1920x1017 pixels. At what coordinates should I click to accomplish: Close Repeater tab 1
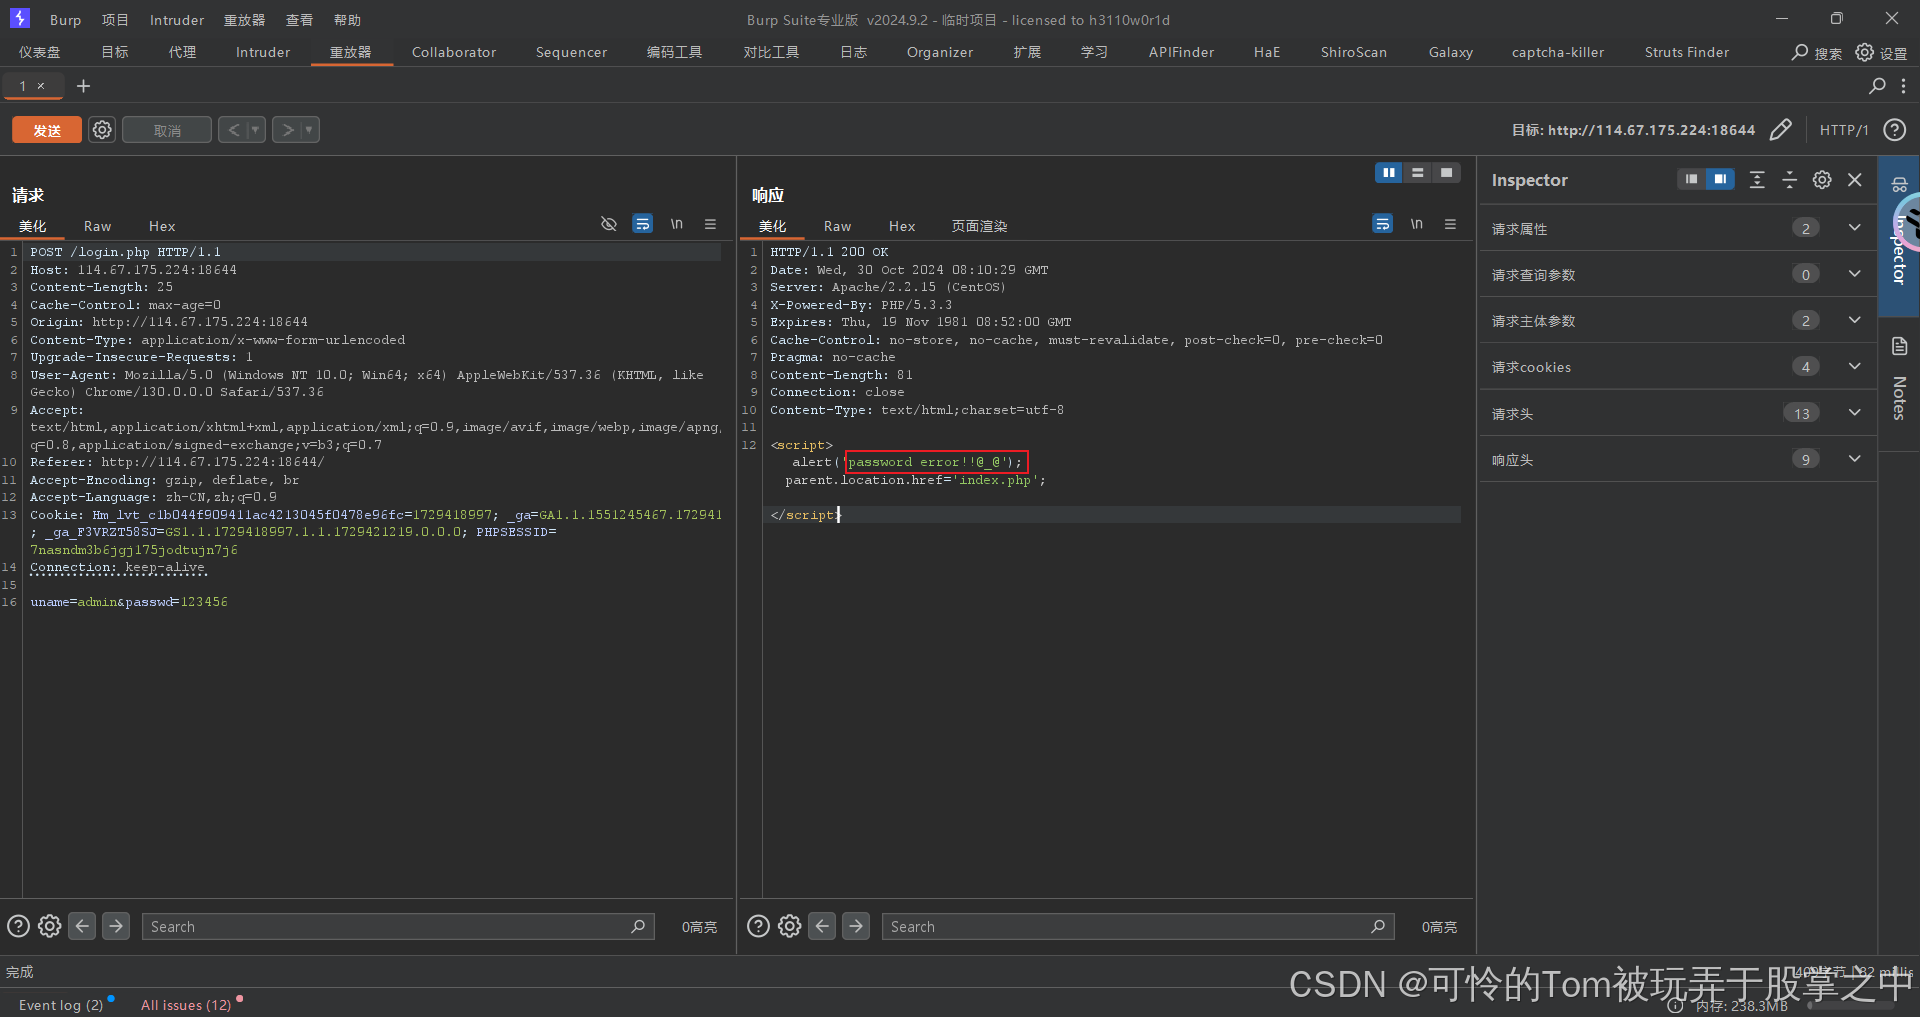click(x=41, y=86)
